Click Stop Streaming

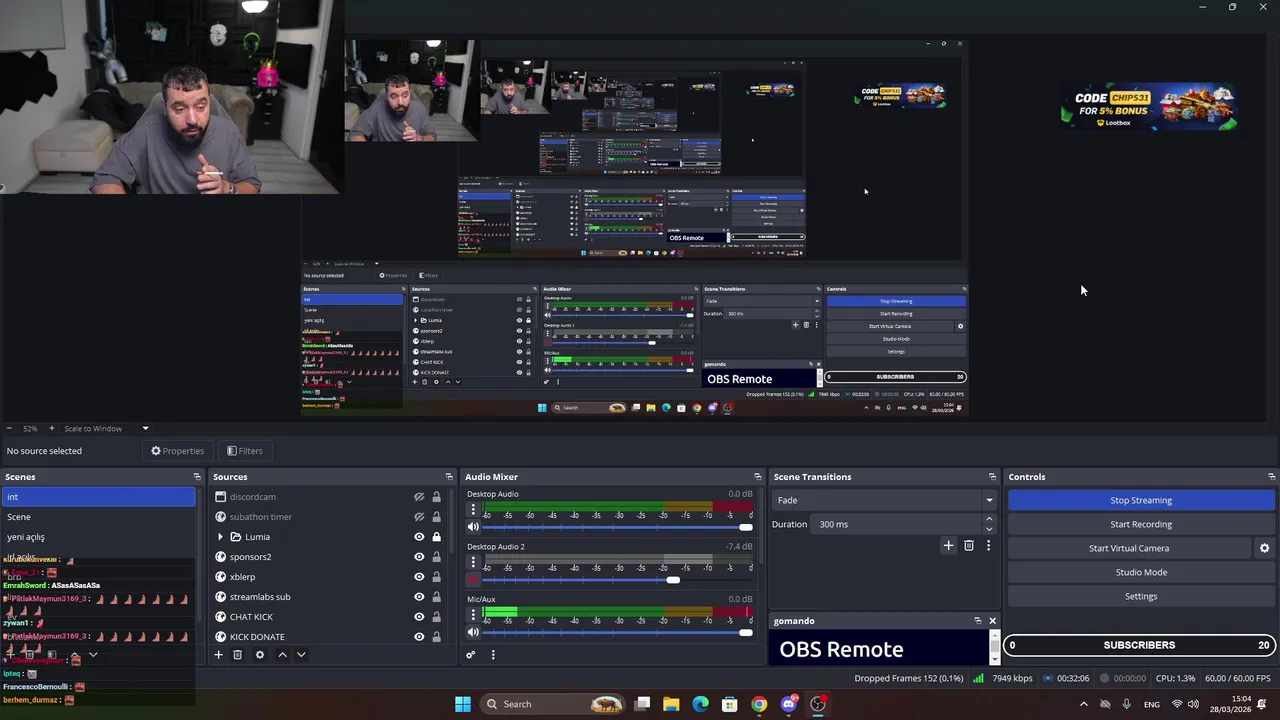click(x=1141, y=500)
